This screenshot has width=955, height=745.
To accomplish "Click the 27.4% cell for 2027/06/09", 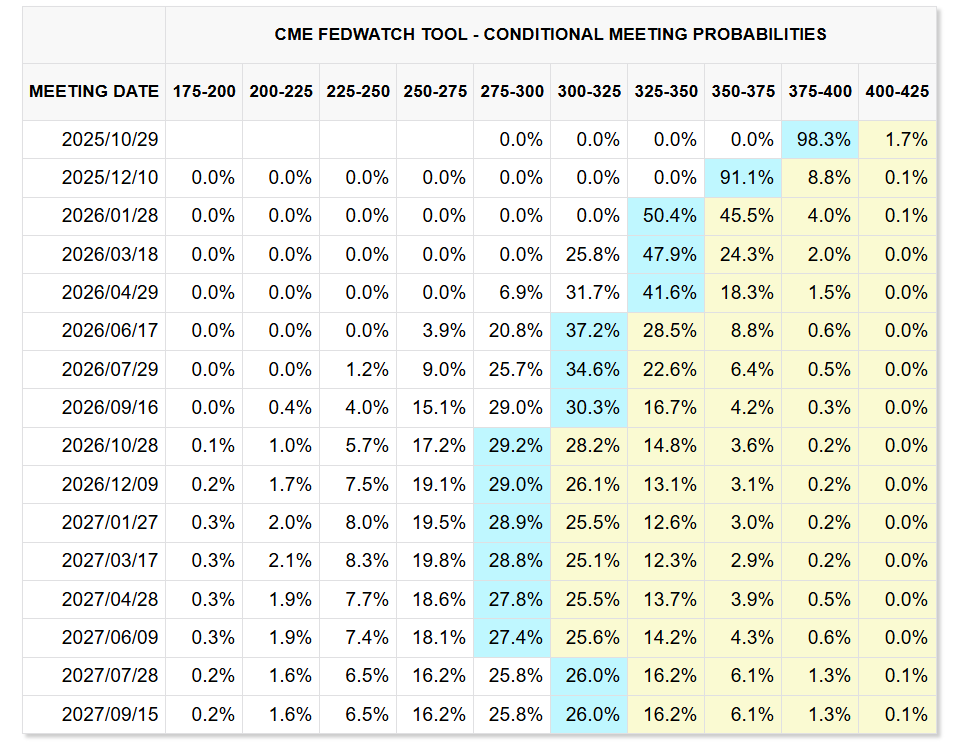I will [512, 638].
